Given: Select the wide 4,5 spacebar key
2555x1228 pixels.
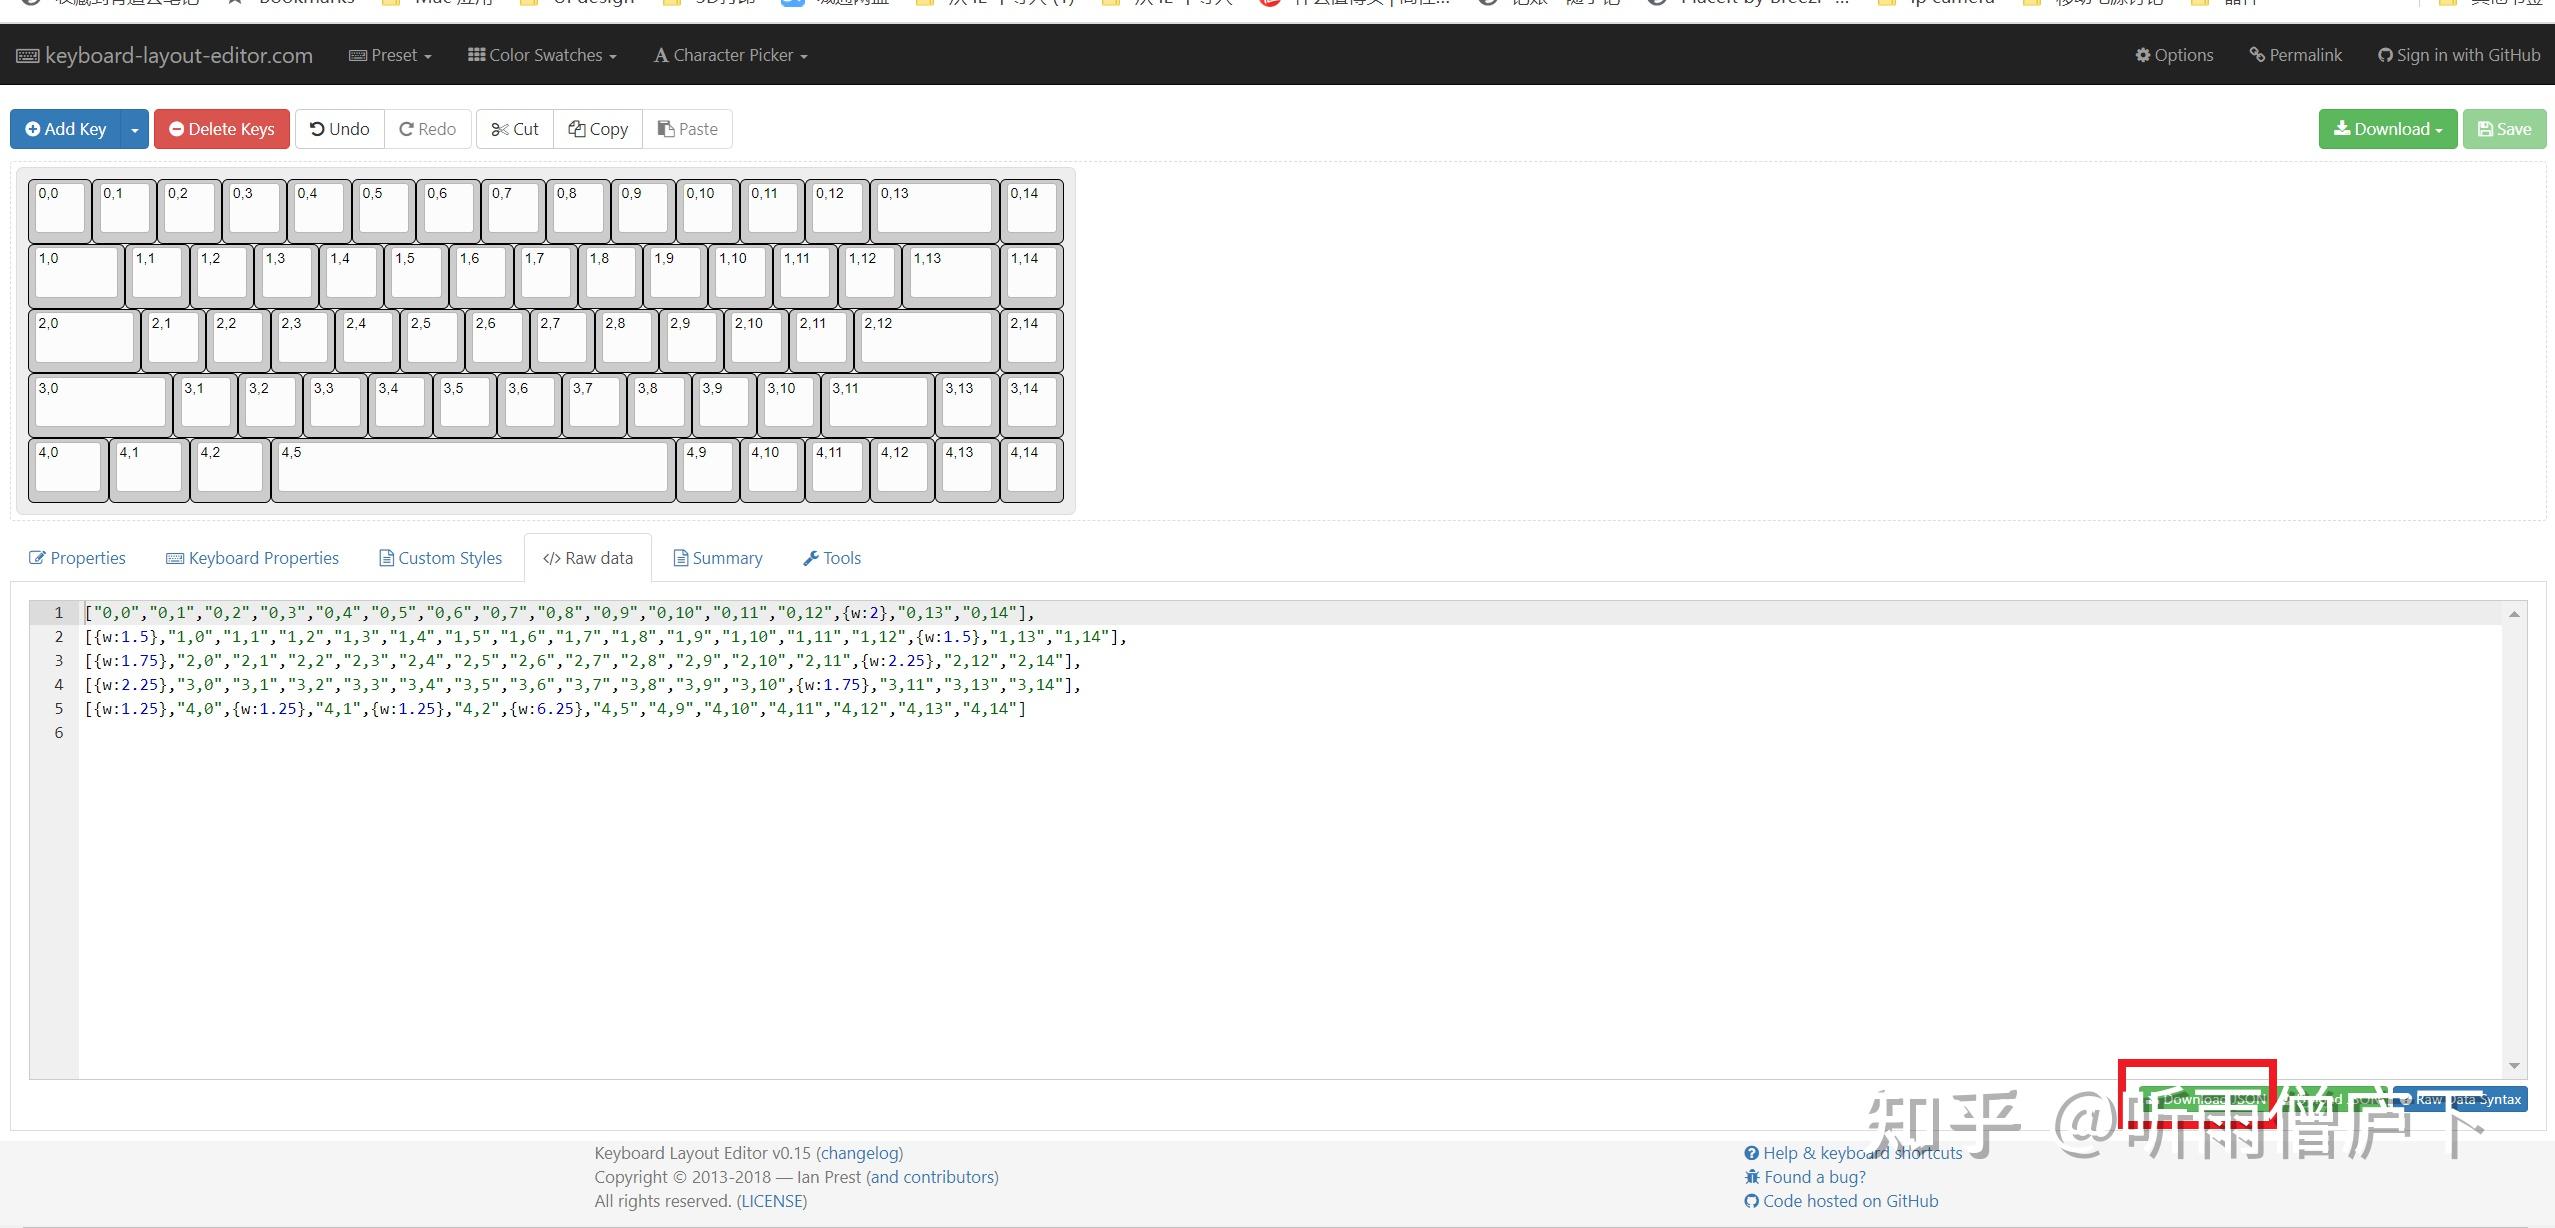Looking at the screenshot, I should (472, 467).
